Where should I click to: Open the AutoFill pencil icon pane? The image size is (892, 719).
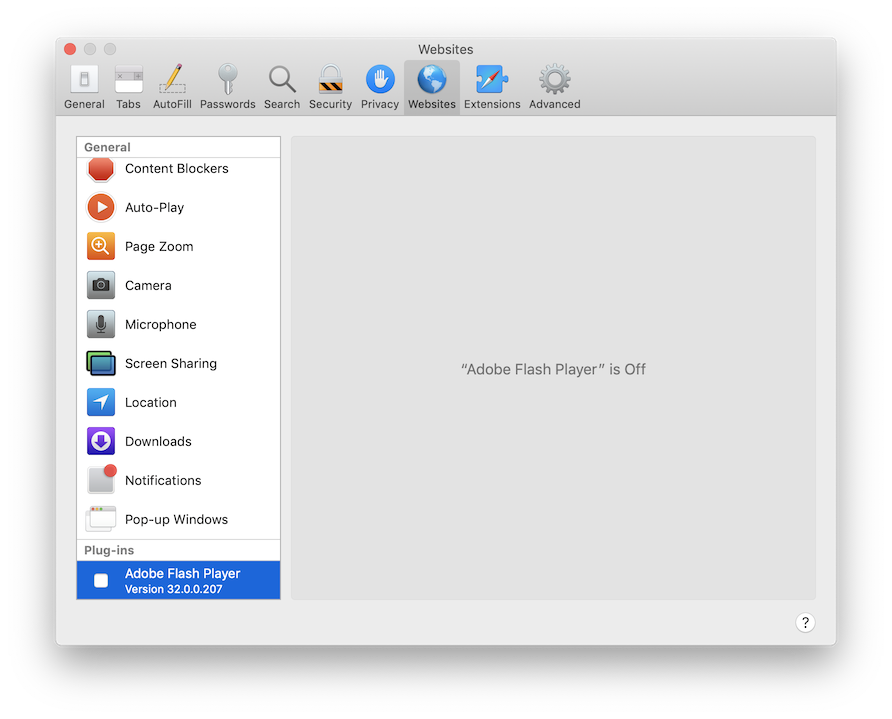172,87
